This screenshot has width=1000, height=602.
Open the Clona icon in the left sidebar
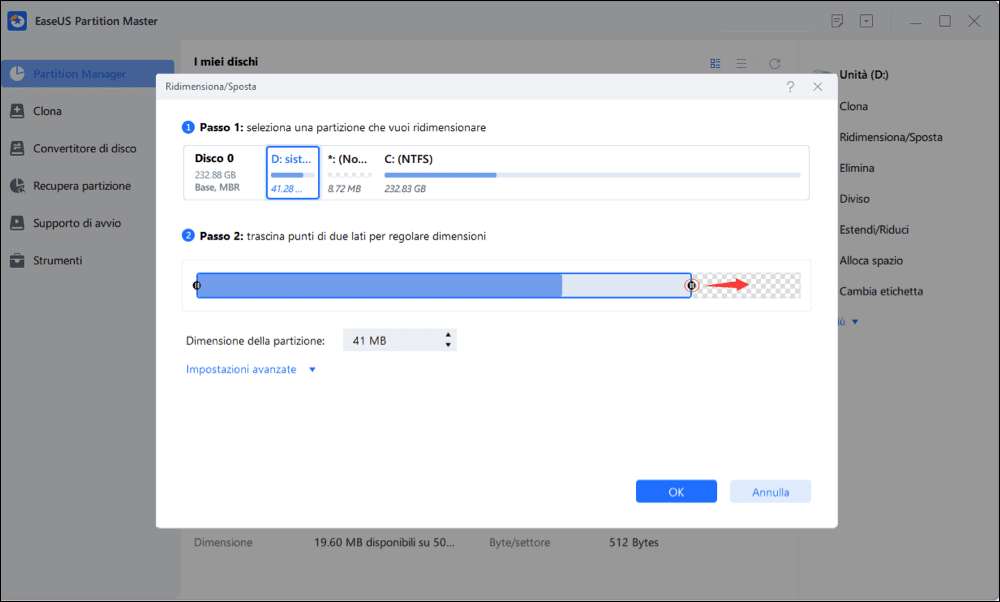pos(17,111)
